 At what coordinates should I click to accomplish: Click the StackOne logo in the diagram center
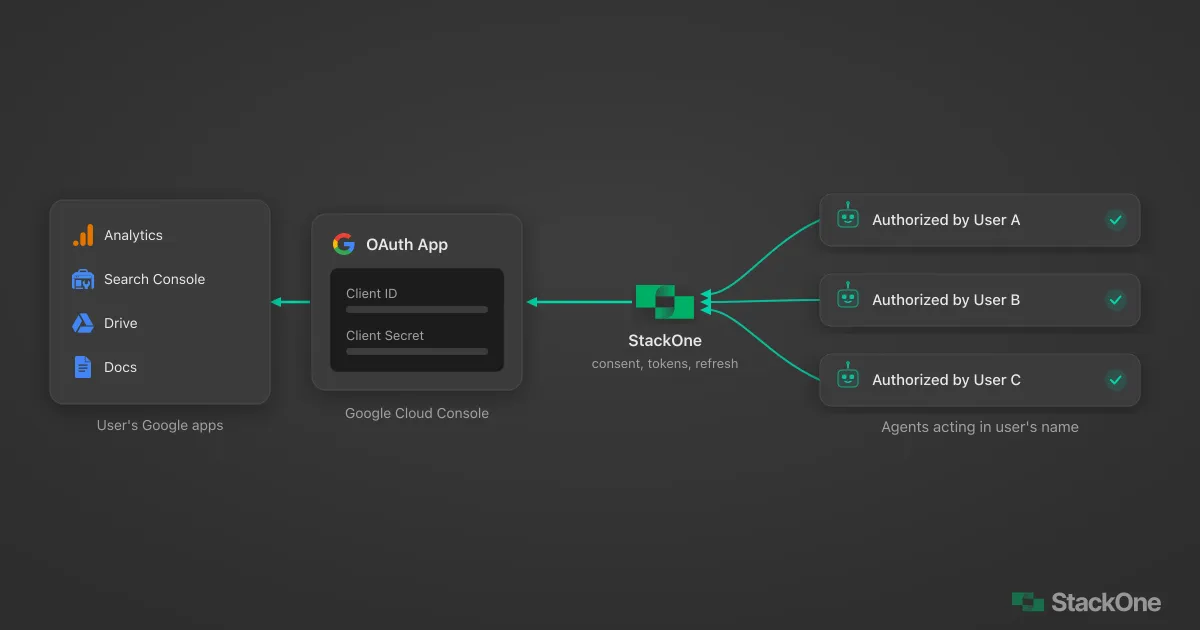[665, 302]
